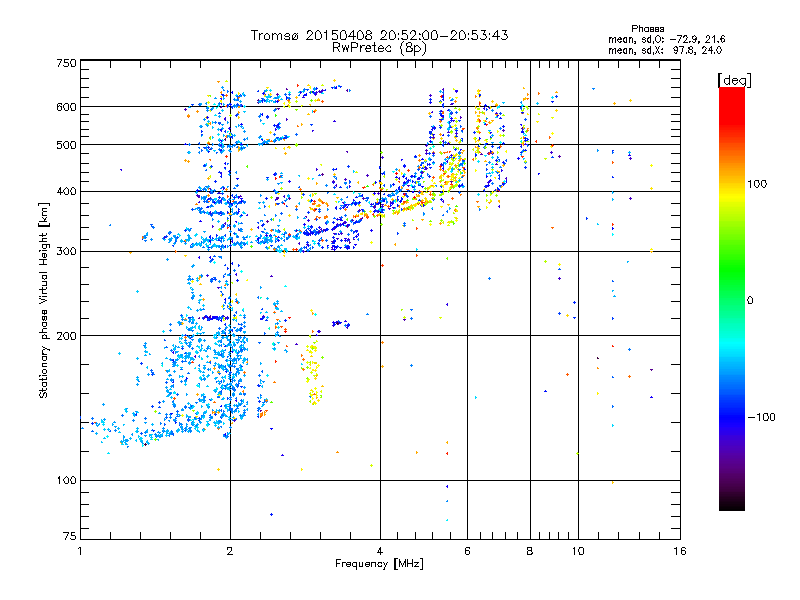
Task: Click the colorbar label '-100'
Action: point(761,417)
